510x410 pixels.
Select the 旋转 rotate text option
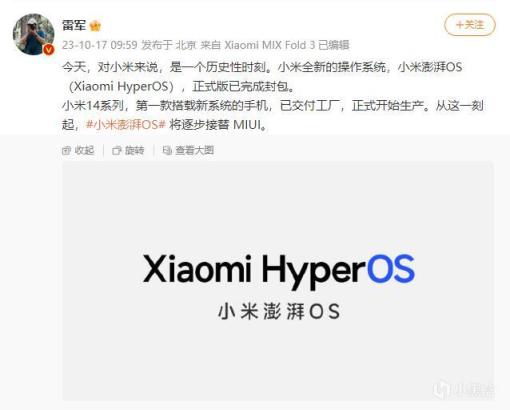click(x=134, y=151)
